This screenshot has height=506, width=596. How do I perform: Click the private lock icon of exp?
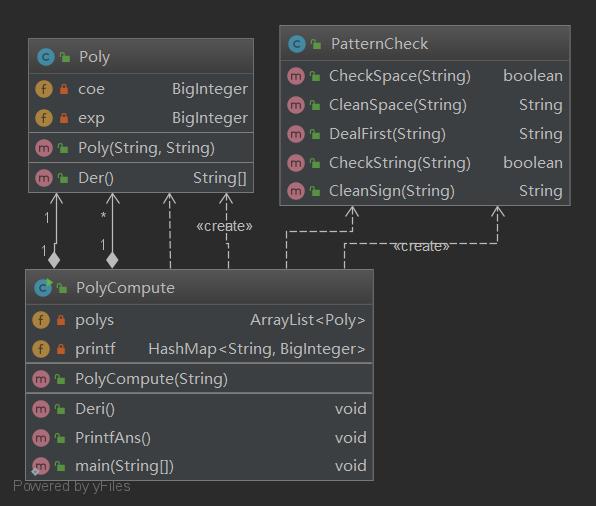click(64, 118)
